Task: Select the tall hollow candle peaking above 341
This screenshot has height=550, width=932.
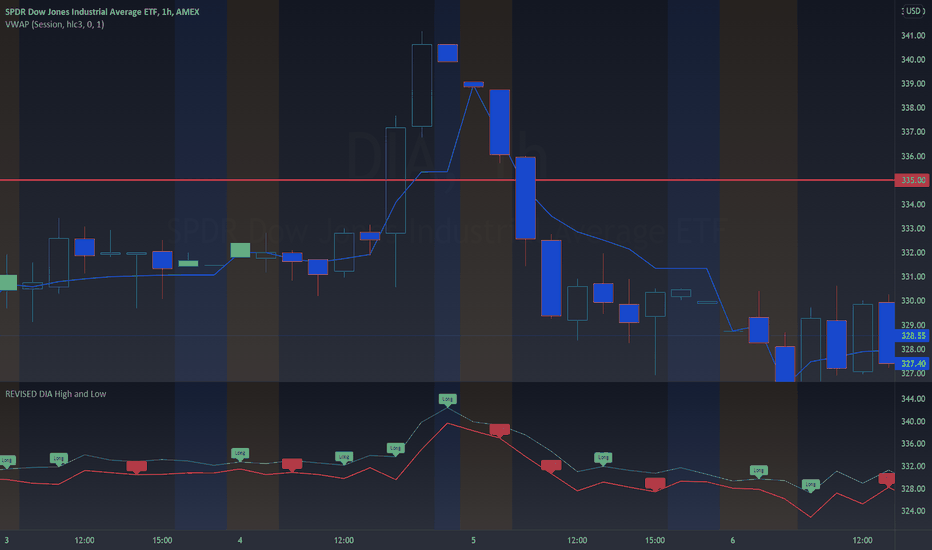Action: [x=422, y=85]
